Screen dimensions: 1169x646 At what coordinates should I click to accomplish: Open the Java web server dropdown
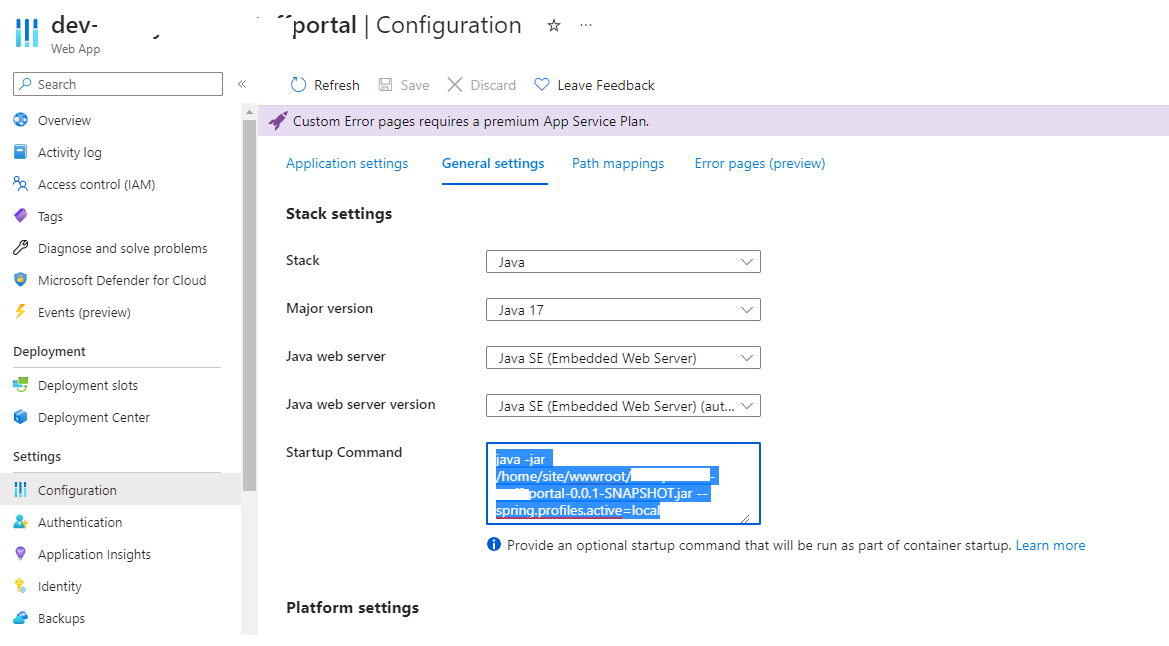pos(623,358)
